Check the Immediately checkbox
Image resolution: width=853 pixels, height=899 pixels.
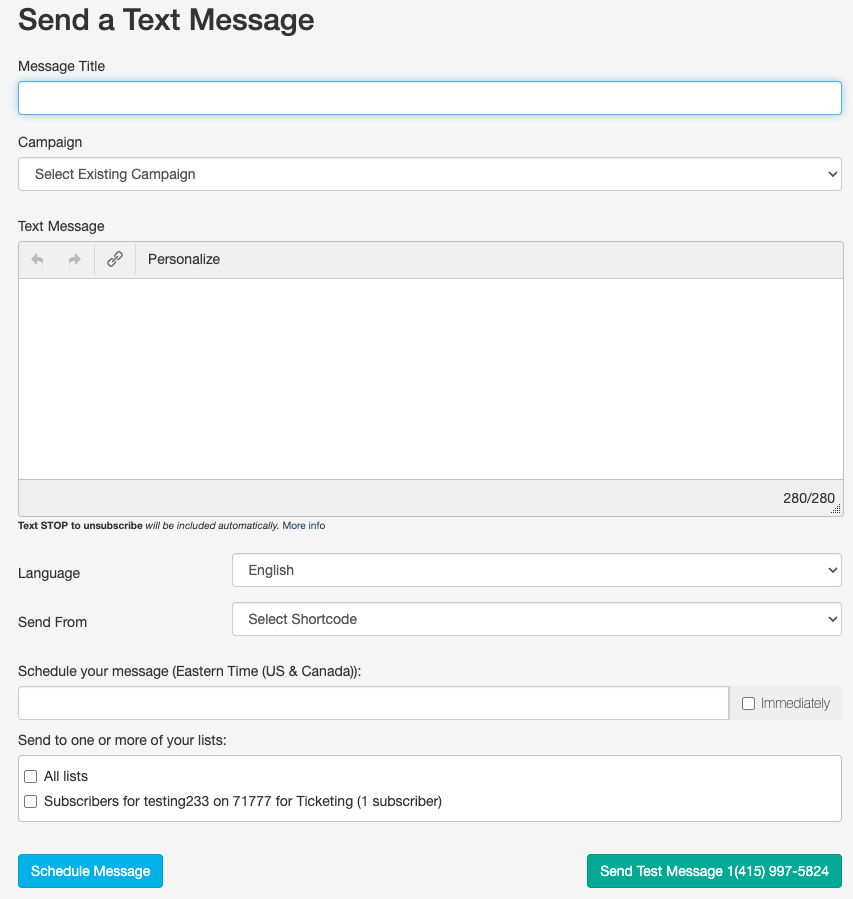748,704
